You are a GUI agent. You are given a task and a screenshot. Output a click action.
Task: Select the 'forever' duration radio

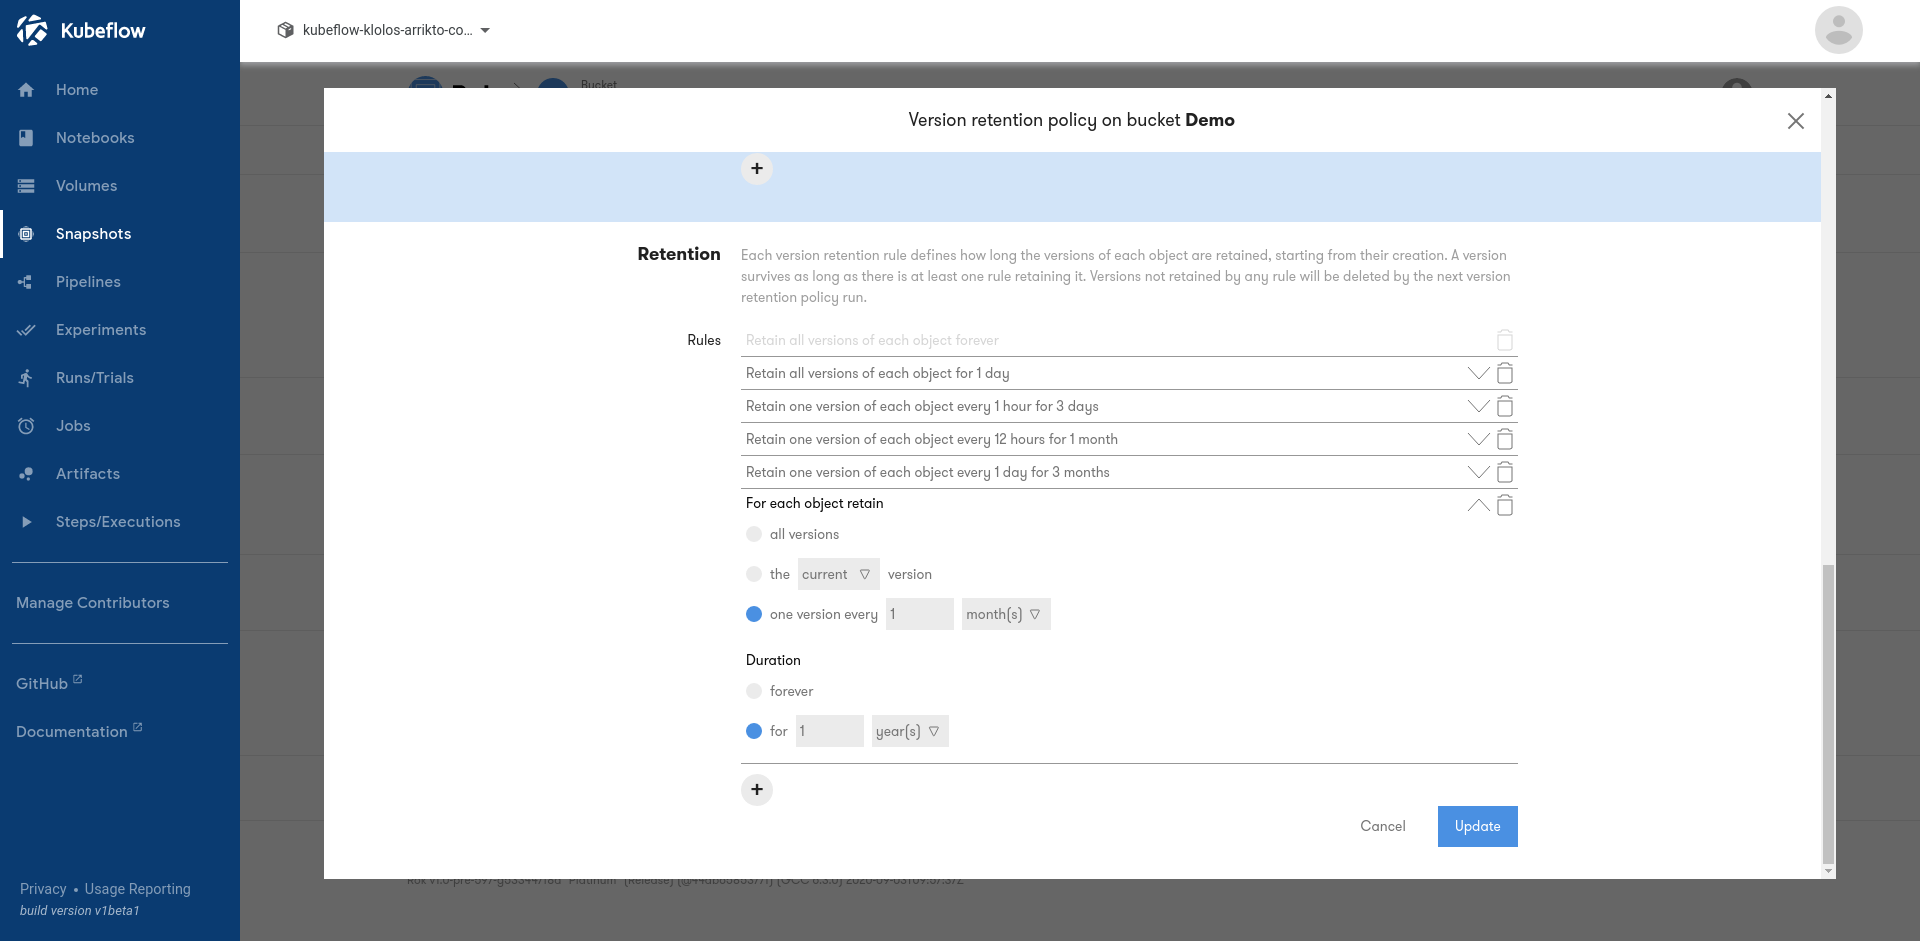tap(754, 691)
